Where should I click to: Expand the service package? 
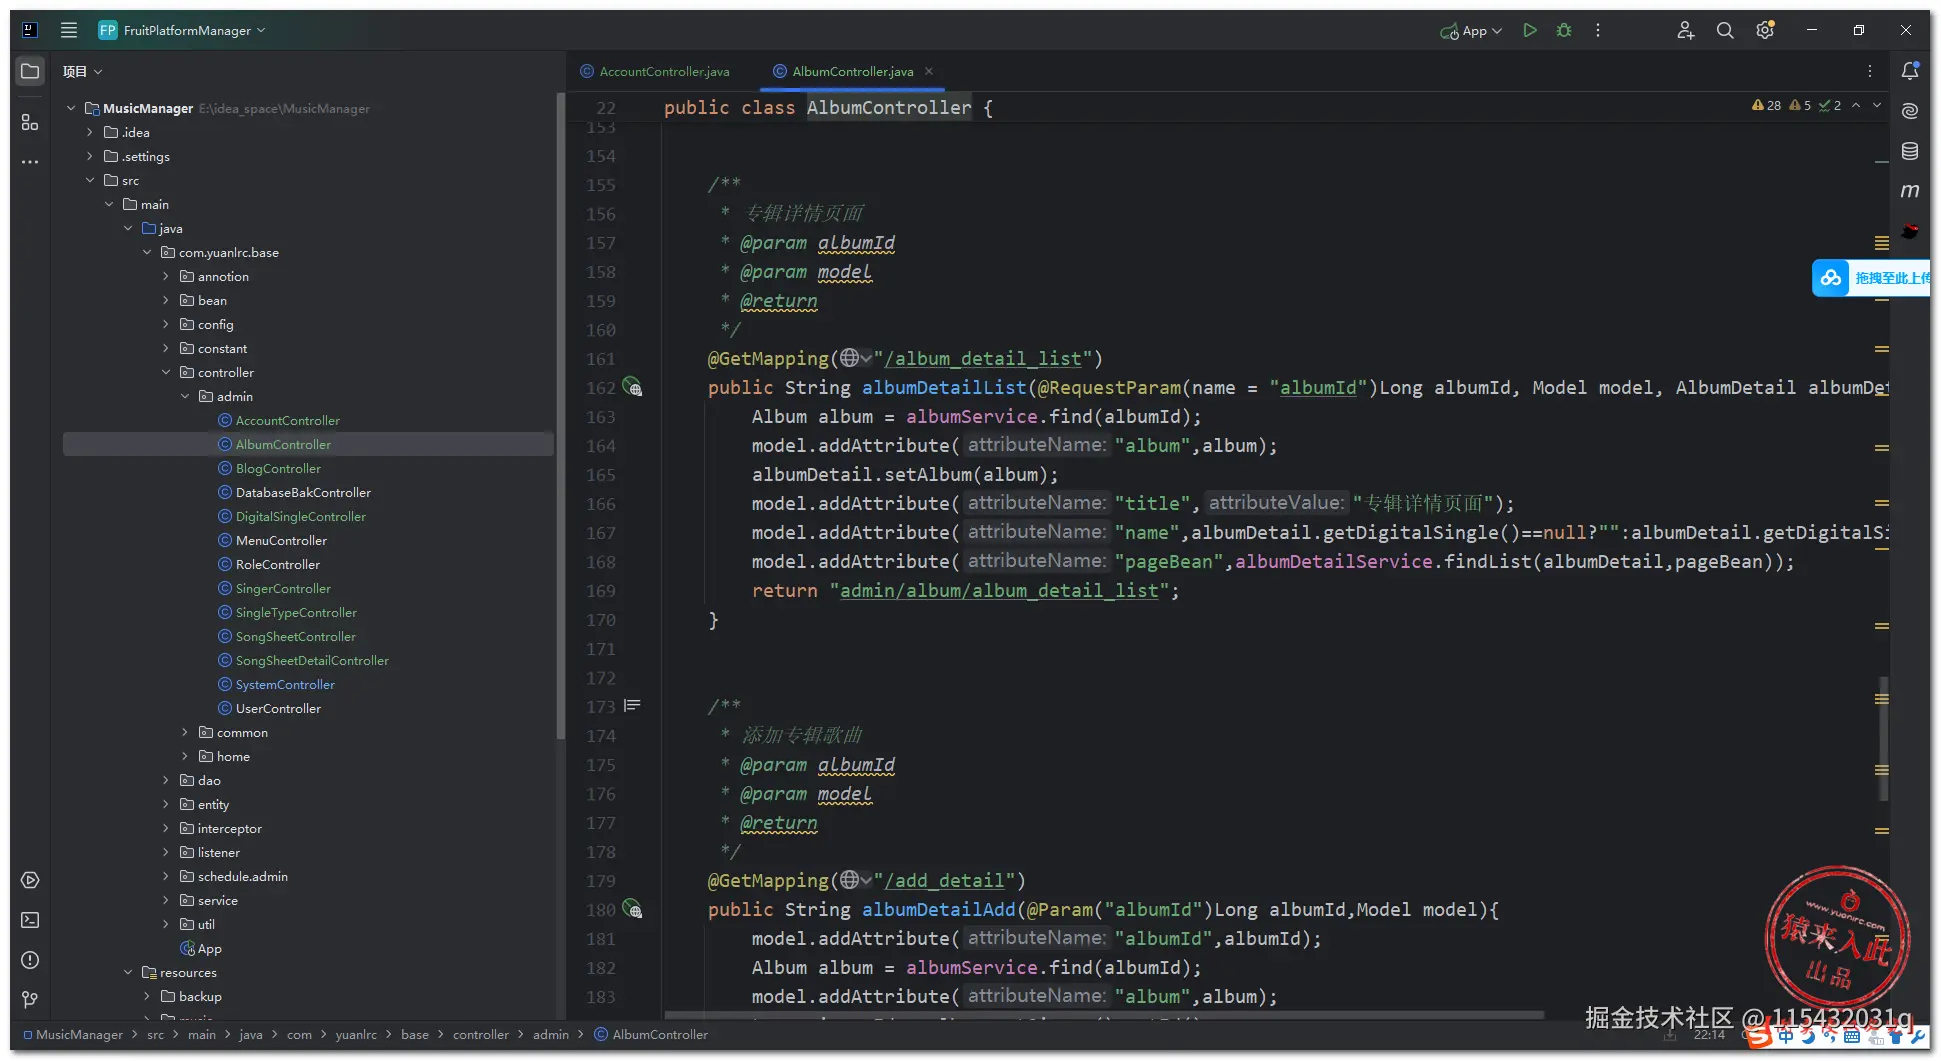pos(166,900)
